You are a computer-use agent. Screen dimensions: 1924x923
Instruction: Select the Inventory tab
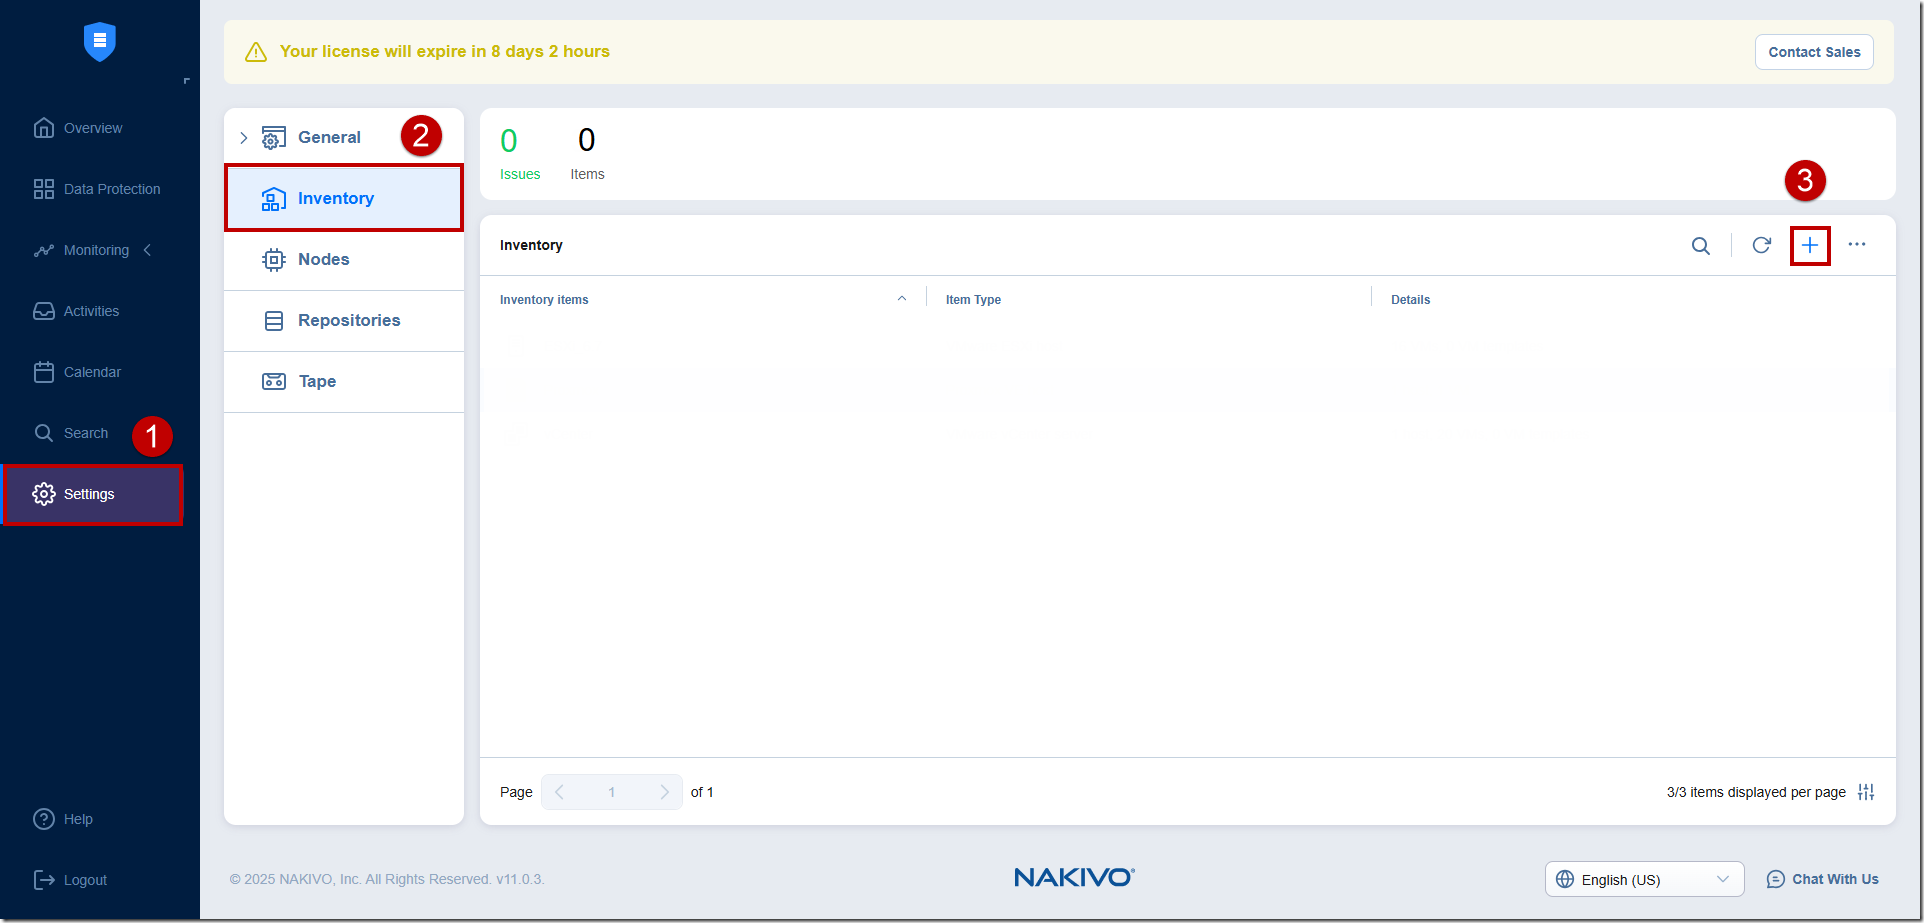click(344, 198)
